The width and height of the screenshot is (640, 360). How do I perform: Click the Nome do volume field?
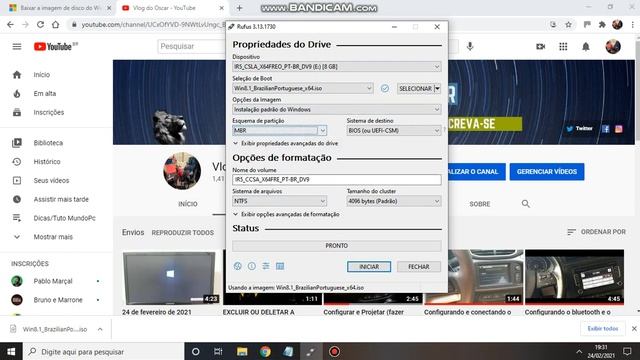337,180
